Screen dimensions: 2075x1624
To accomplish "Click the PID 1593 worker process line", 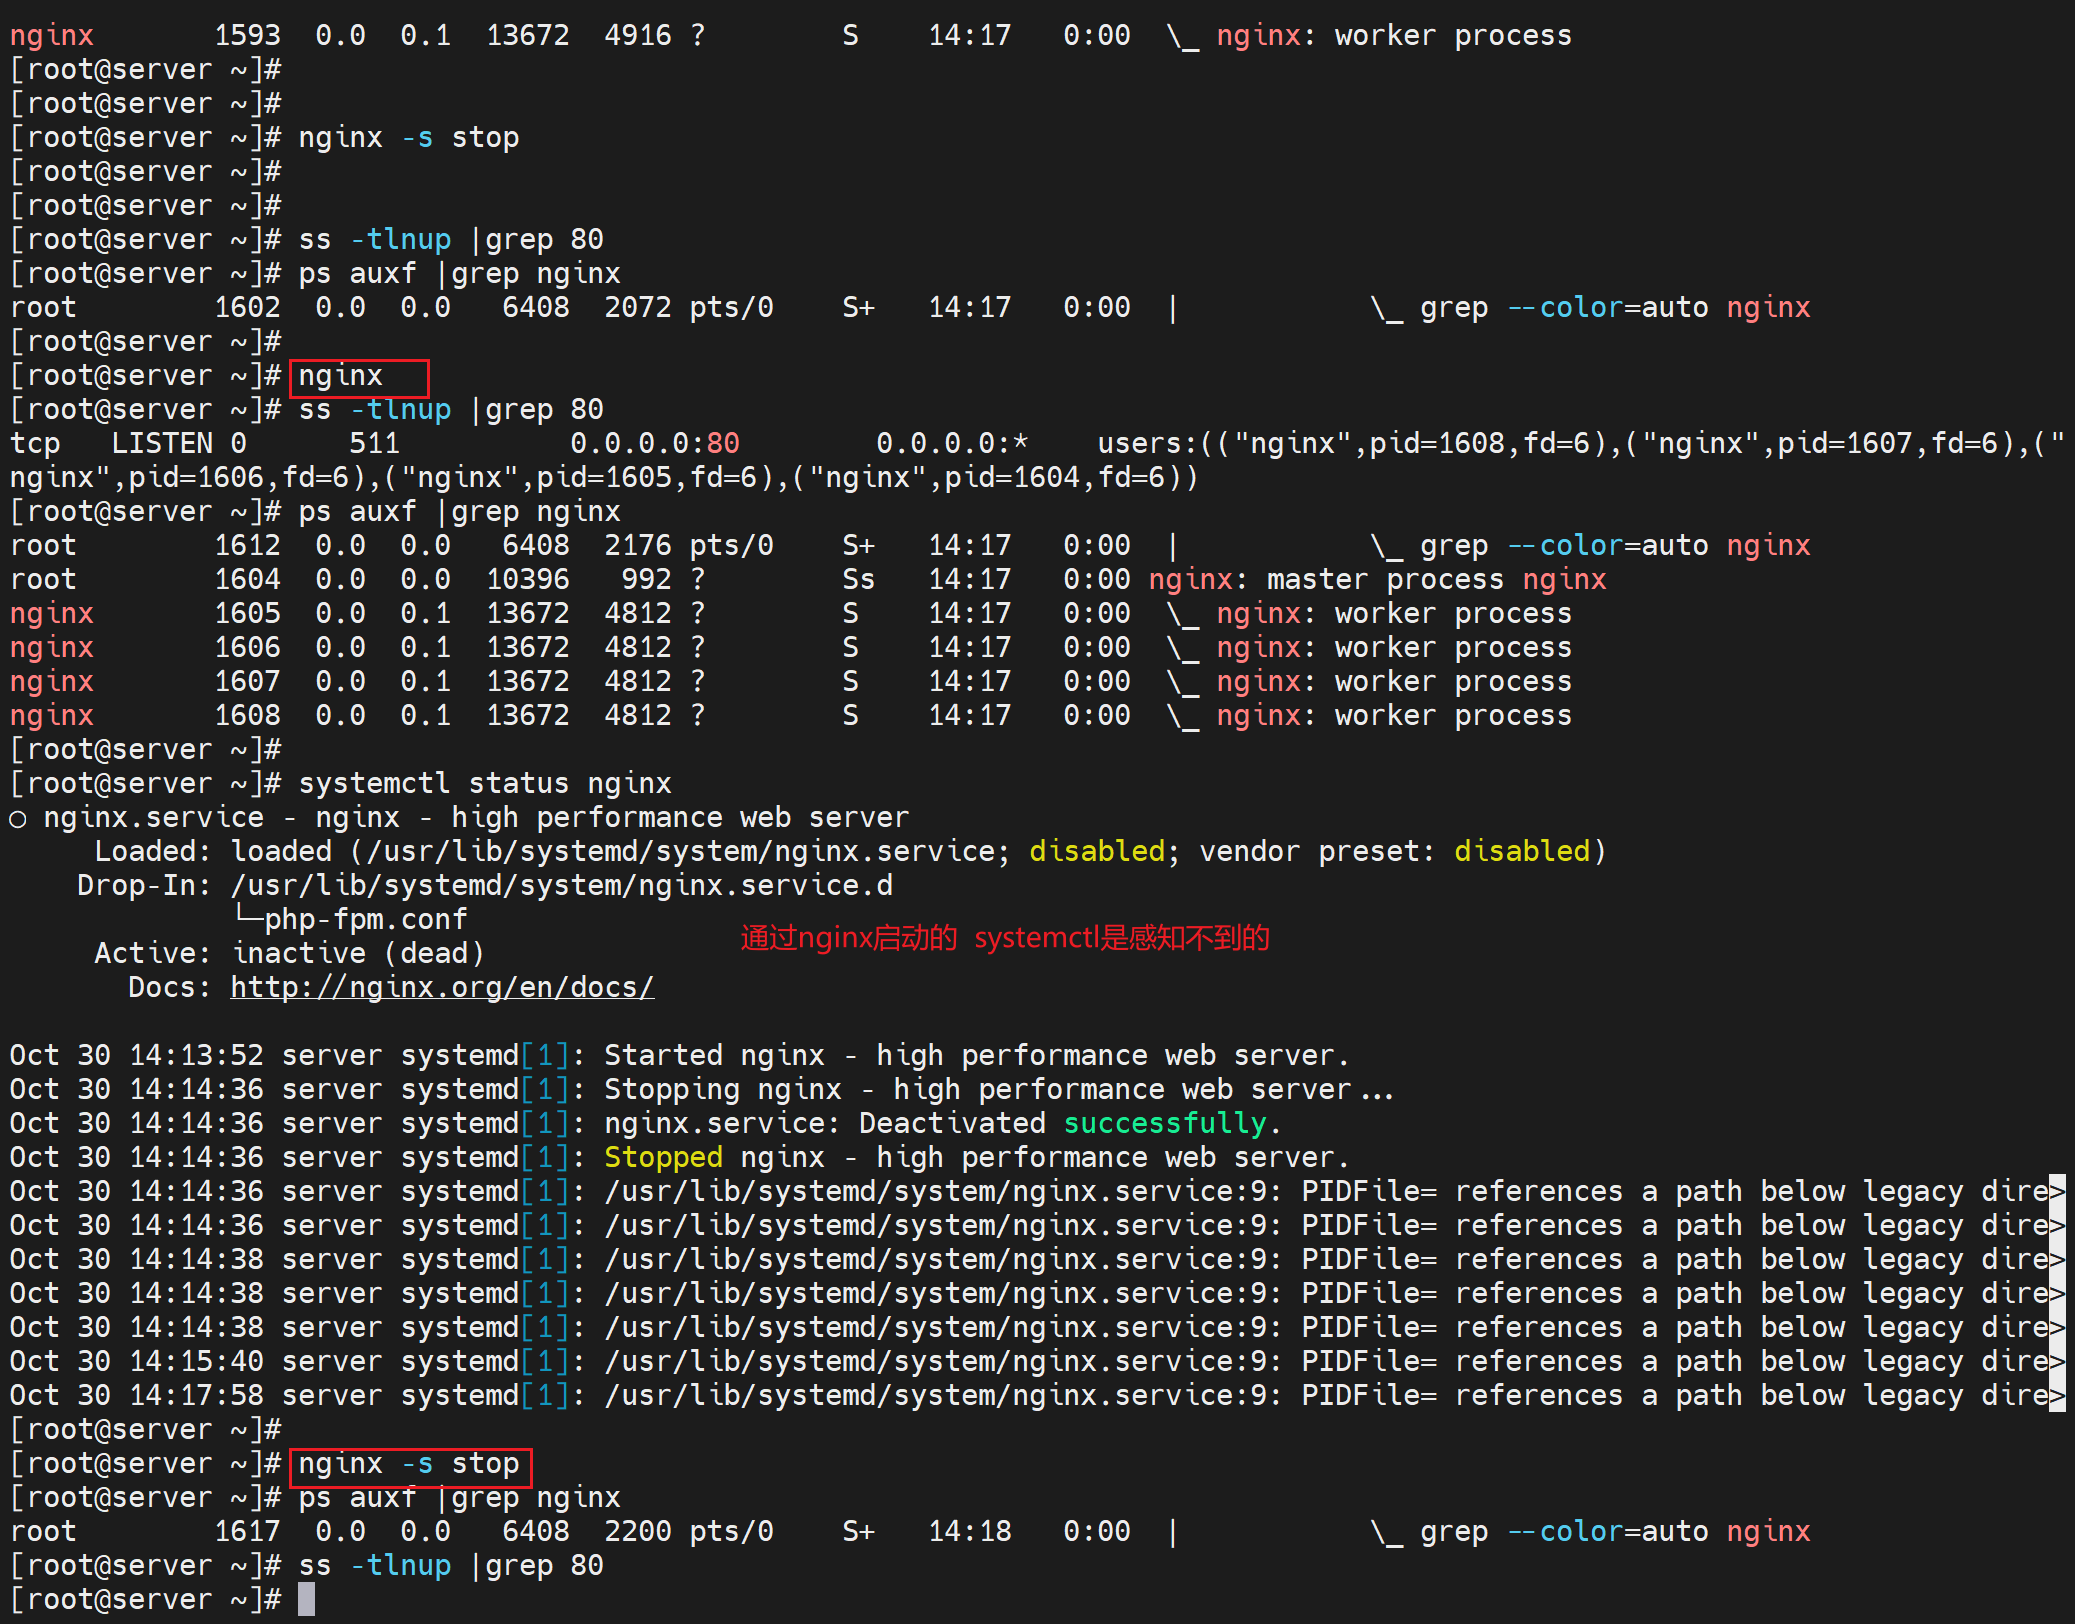I will point(1393,36).
